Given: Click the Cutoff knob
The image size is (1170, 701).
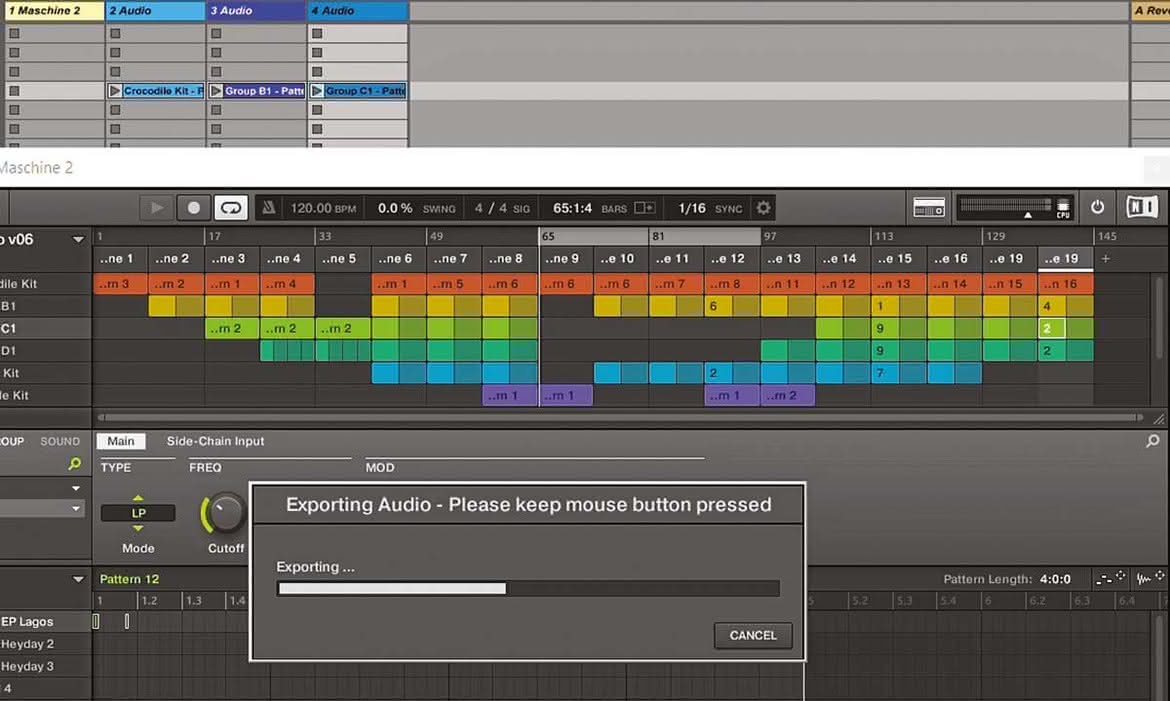Looking at the screenshot, I should click(x=224, y=514).
